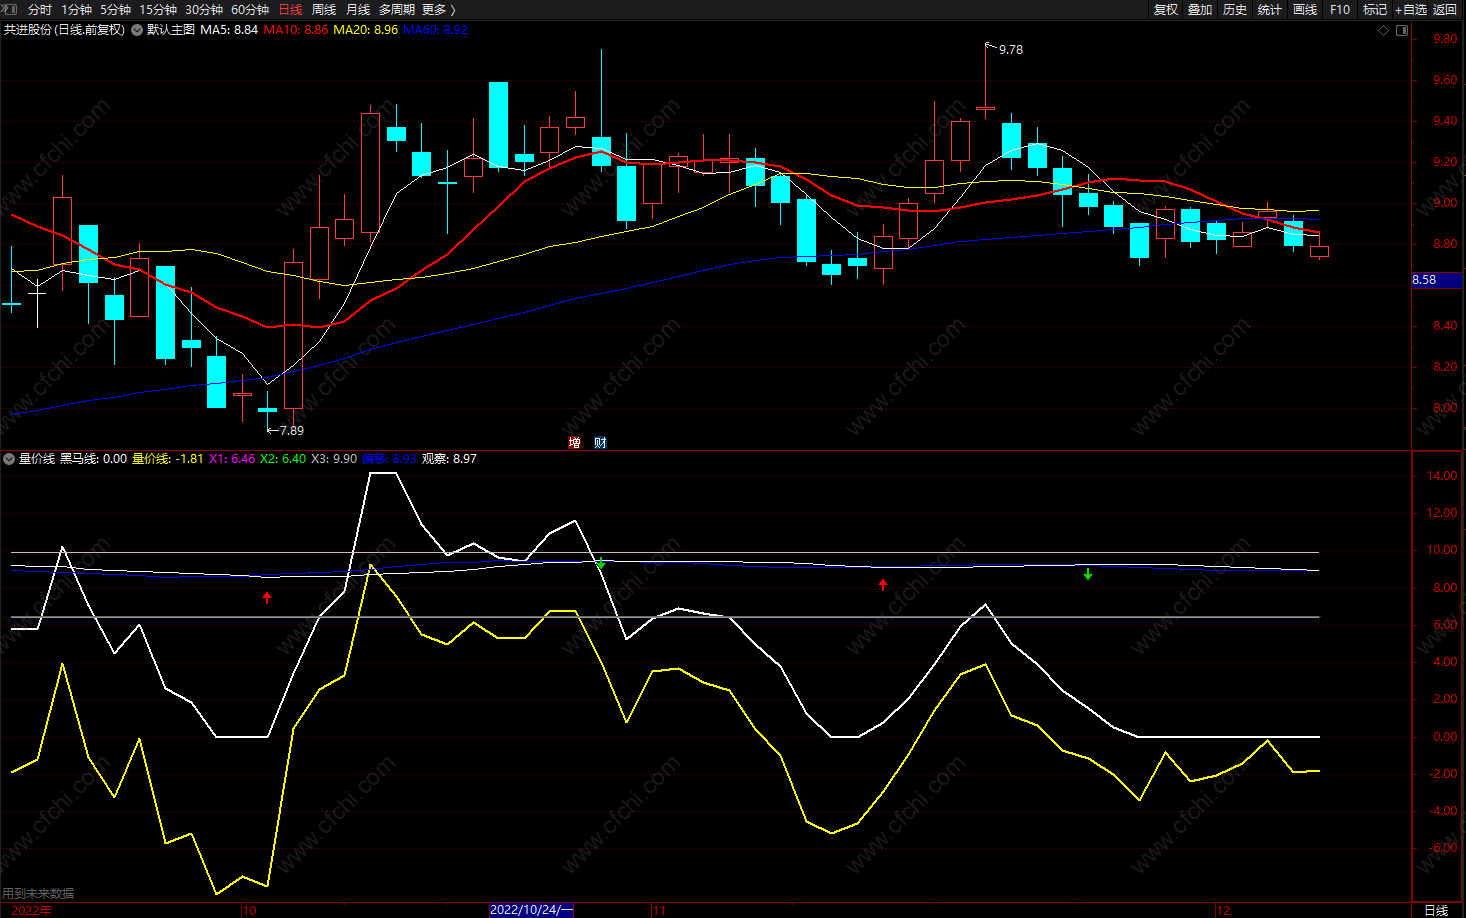This screenshot has height=918, width=1466.
Task: Click the 2022/10/24 date marker on timeline
Action: tap(531, 910)
